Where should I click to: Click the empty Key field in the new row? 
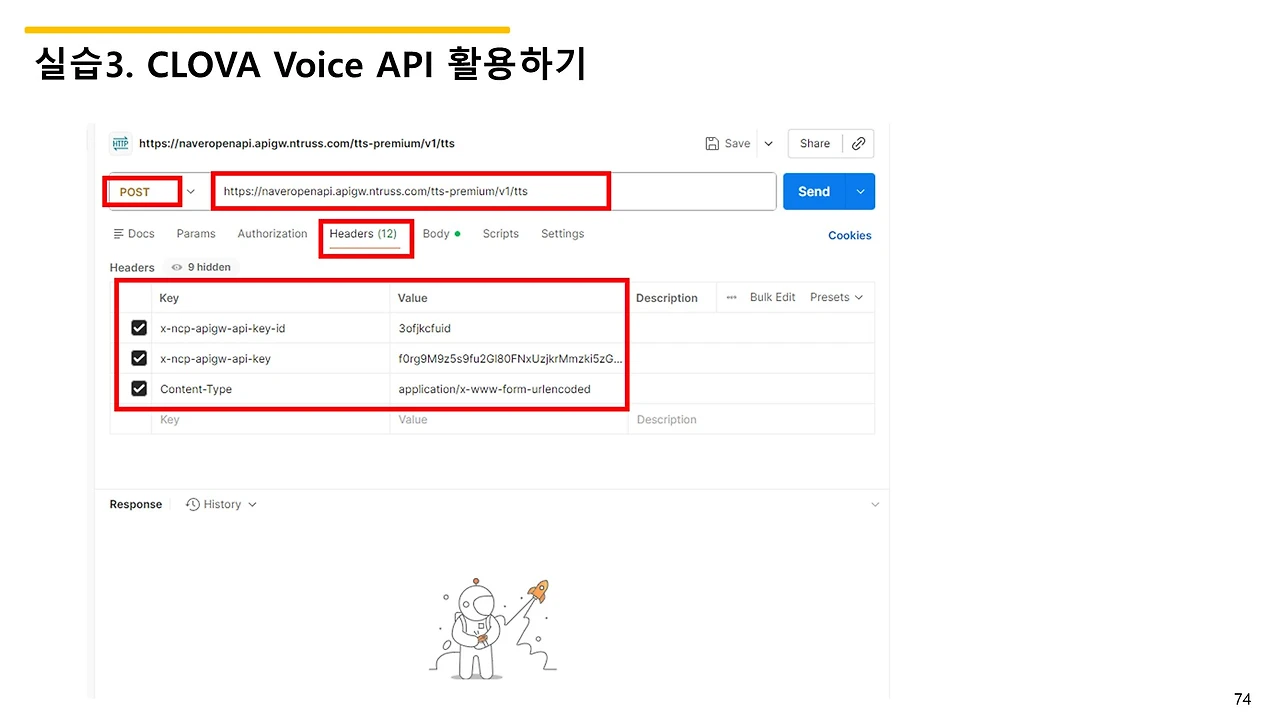(x=270, y=420)
